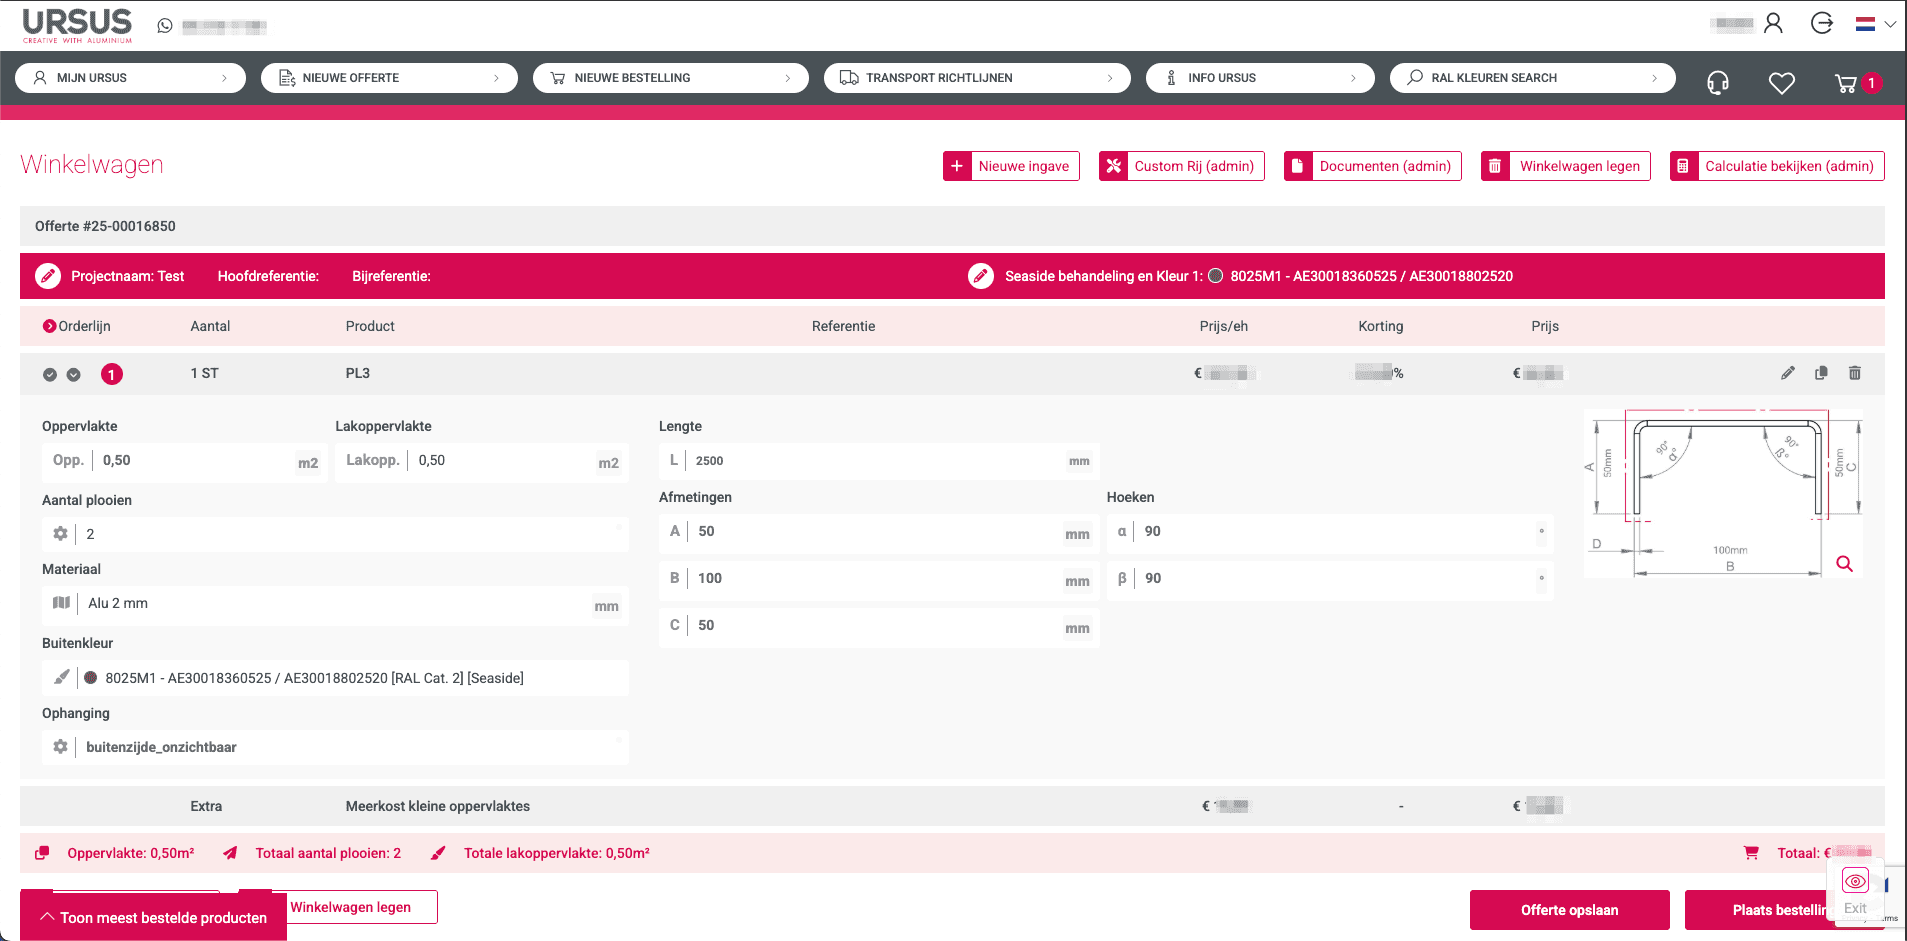This screenshot has height=941, width=1907.
Task: Open favorites with the heart icon
Action: 1782,84
